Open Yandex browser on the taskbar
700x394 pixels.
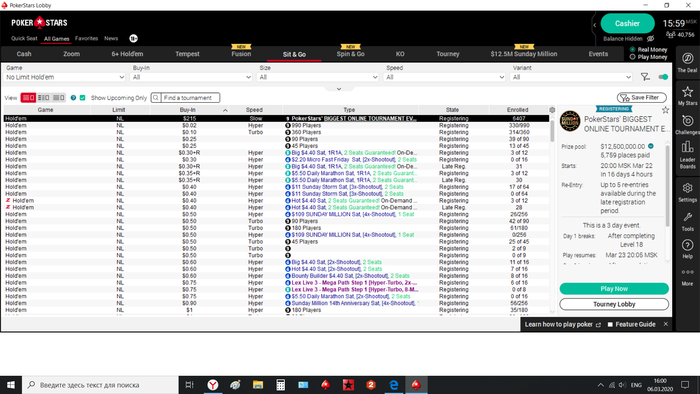click(212, 385)
